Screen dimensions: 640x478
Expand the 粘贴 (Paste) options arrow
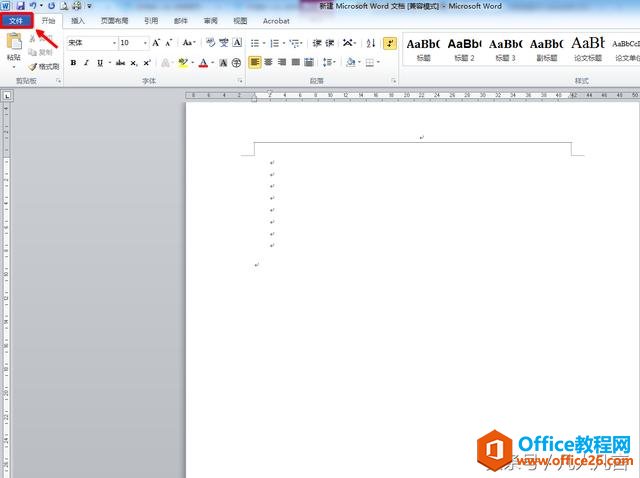pos(14,67)
